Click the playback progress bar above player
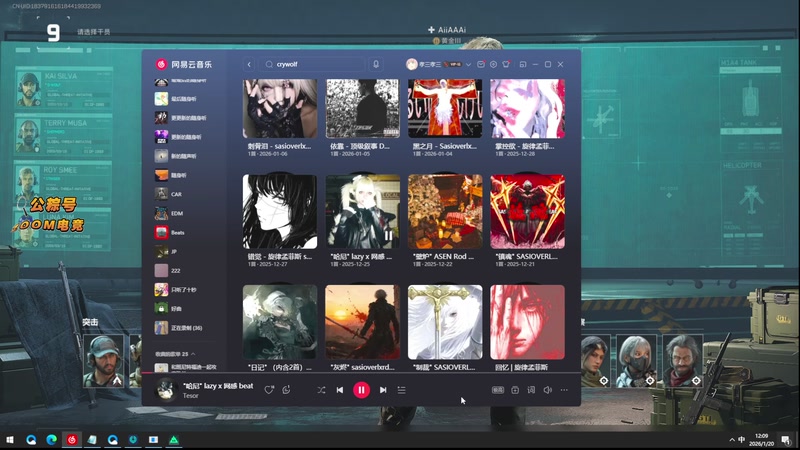The height and width of the screenshot is (450, 800). point(361,373)
